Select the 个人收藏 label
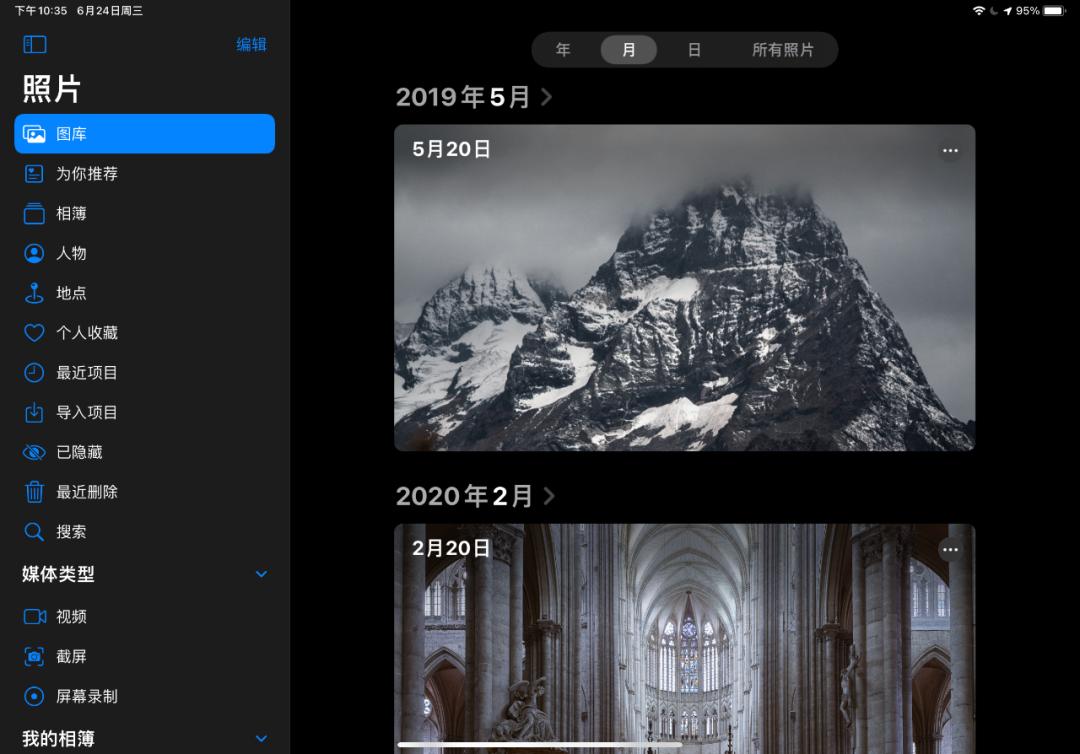This screenshot has width=1080, height=754. click(x=87, y=333)
